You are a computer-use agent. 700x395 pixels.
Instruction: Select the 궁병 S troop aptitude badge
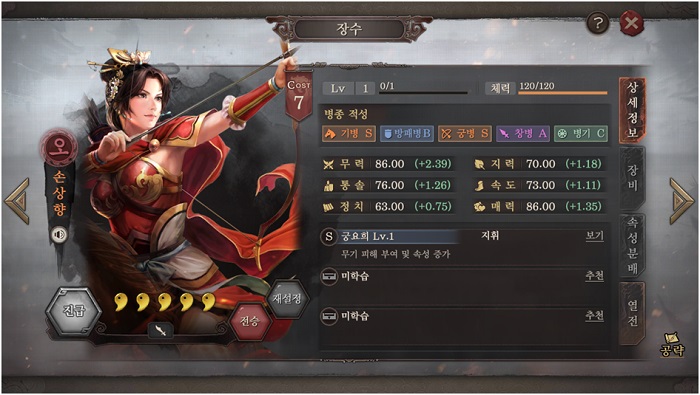[465, 133]
